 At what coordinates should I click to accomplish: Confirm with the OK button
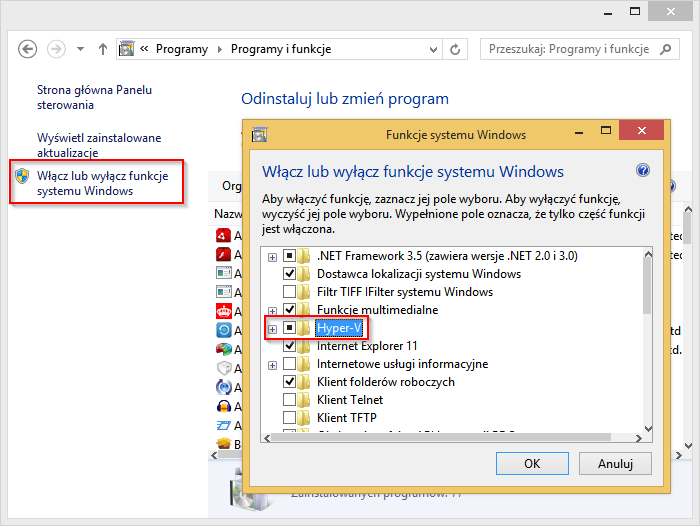pyautogui.click(x=532, y=463)
